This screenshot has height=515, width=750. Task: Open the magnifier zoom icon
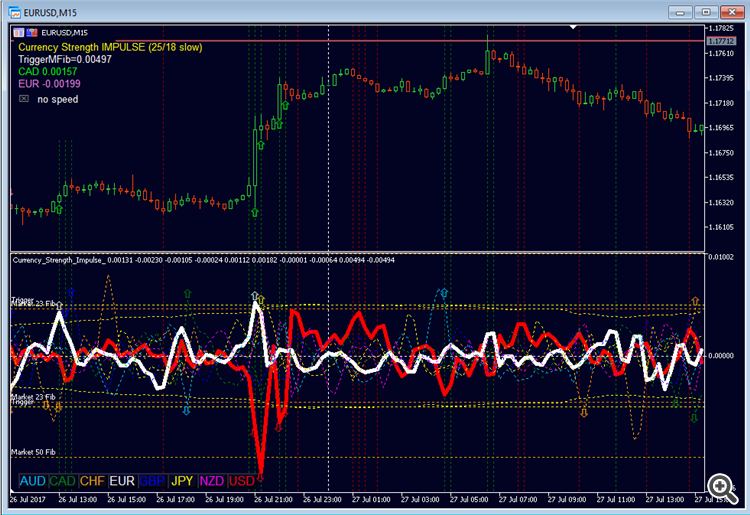722,488
